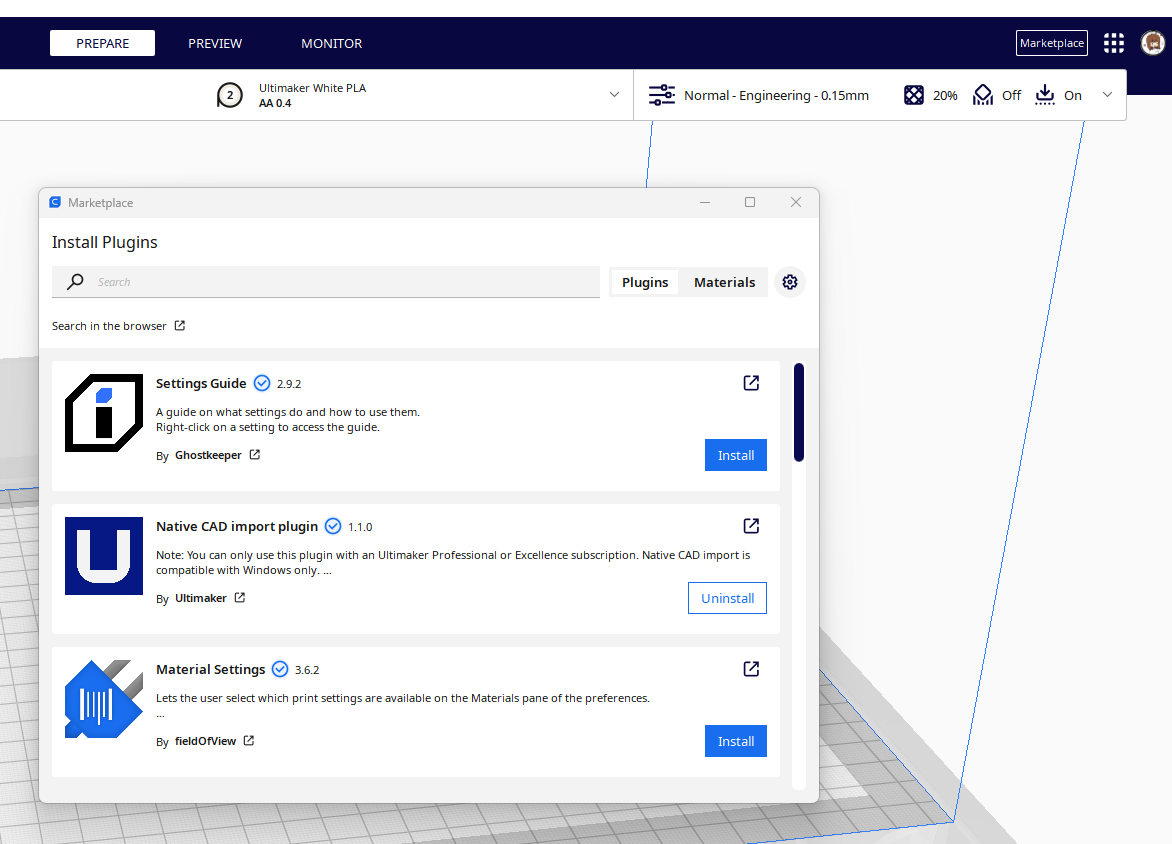Switch to the MONITOR stage
This screenshot has width=1172, height=844.
(332, 43)
